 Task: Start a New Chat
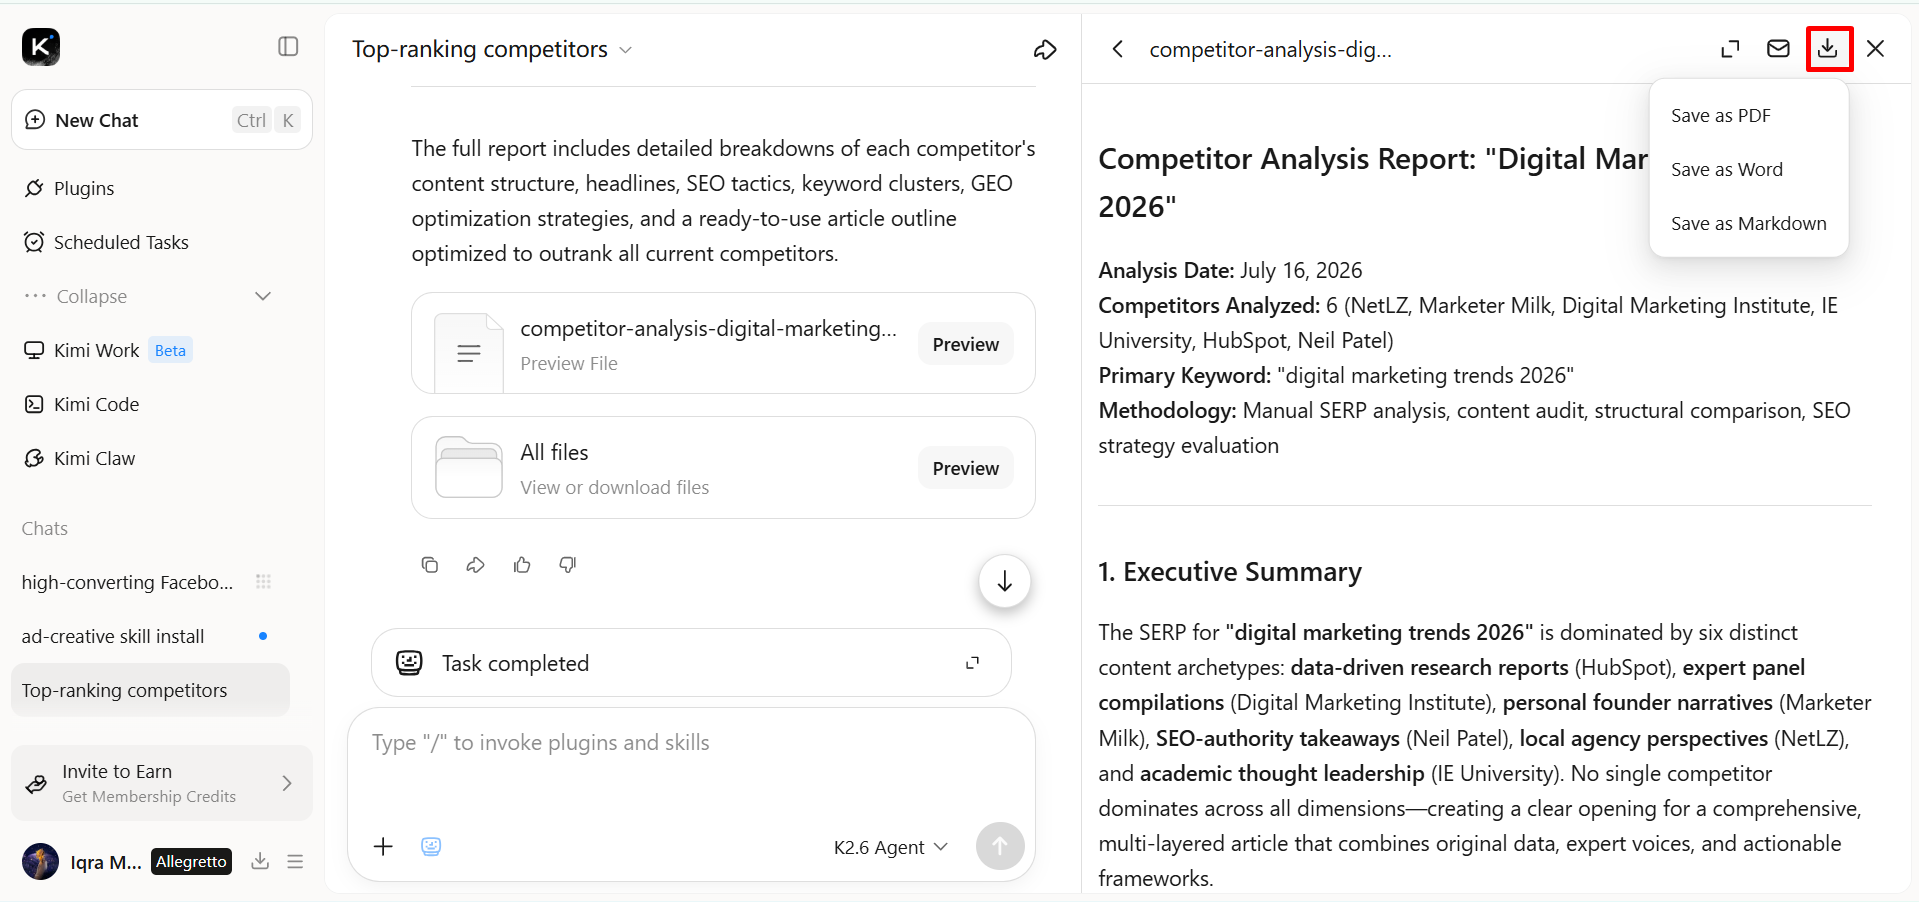pyautogui.click(x=162, y=120)
